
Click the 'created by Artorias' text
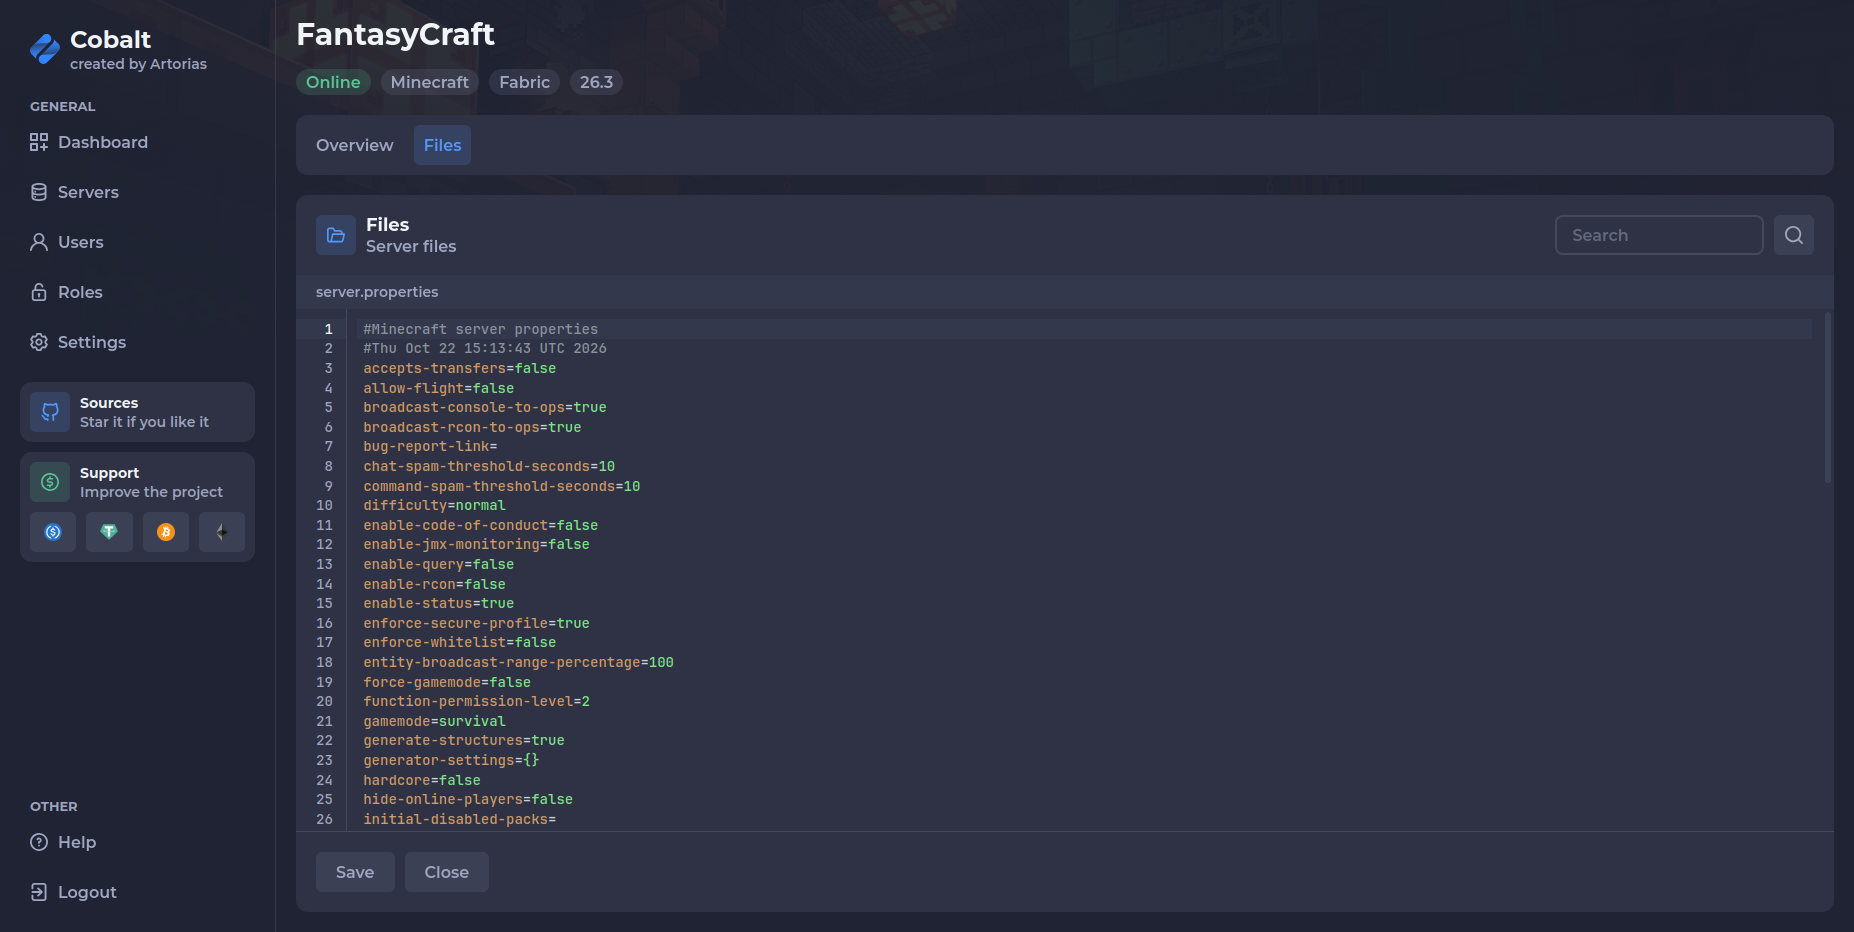[x=138, y=64]
